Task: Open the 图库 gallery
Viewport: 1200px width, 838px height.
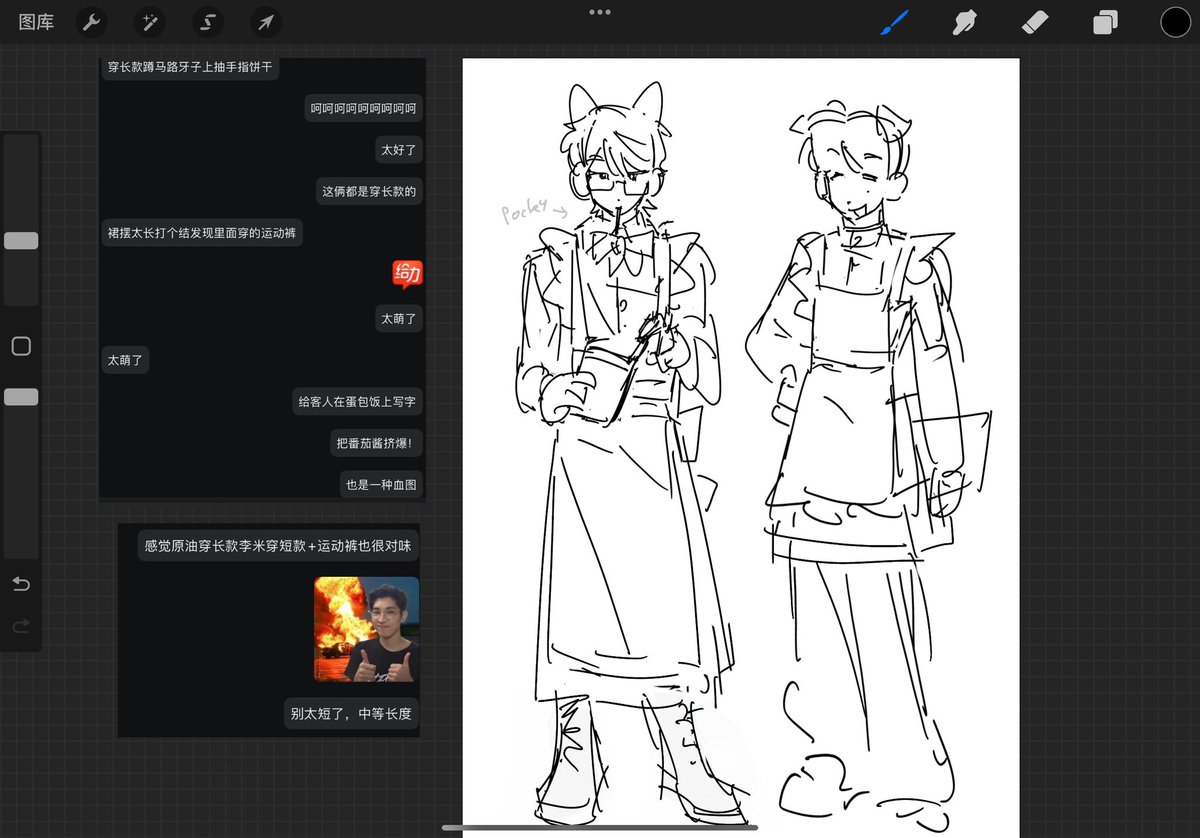Action: tap(37, 22)
